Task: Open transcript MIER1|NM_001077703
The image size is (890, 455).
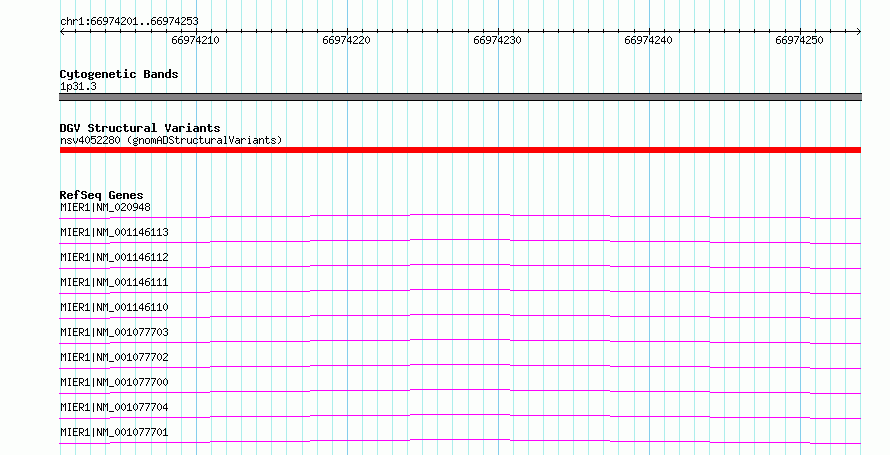Action: [x=114, y=332]
